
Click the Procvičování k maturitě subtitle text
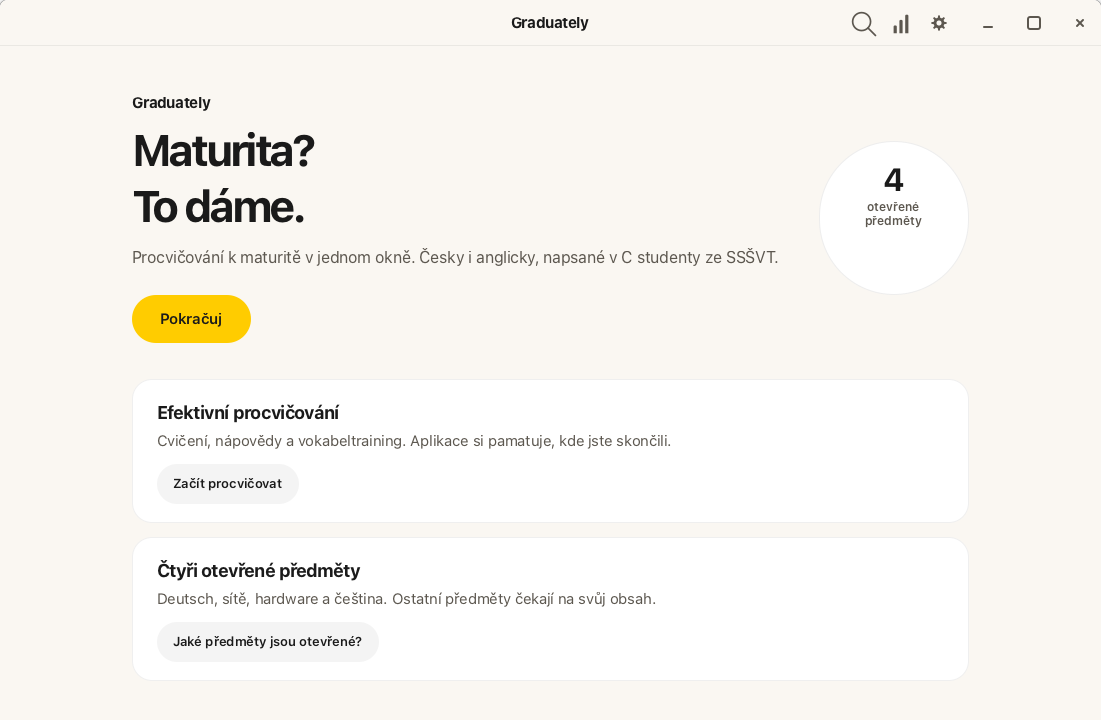tap(455, 257)
